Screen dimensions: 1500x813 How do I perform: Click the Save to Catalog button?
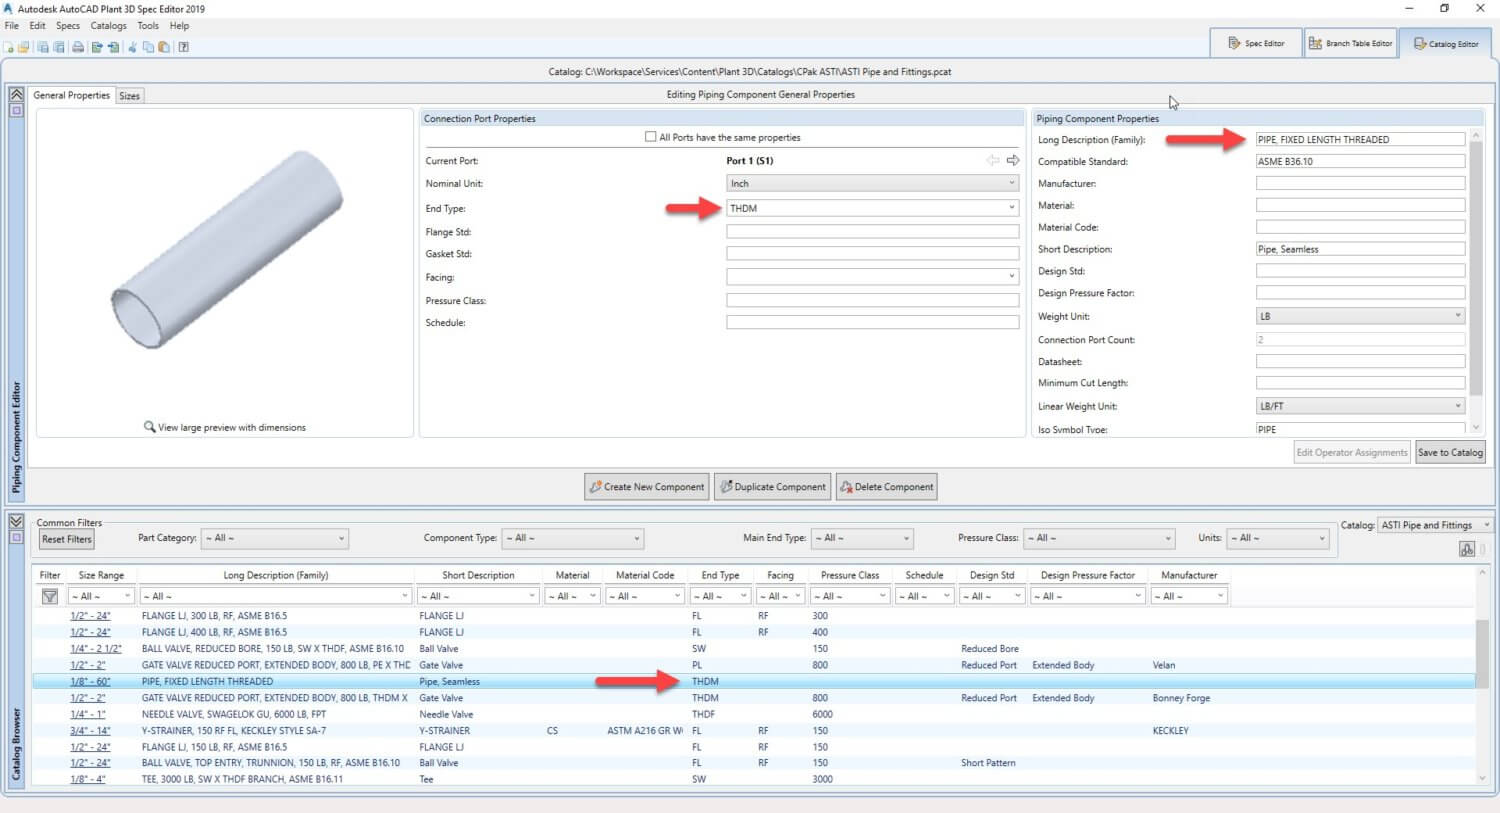tap(1449, 452)
